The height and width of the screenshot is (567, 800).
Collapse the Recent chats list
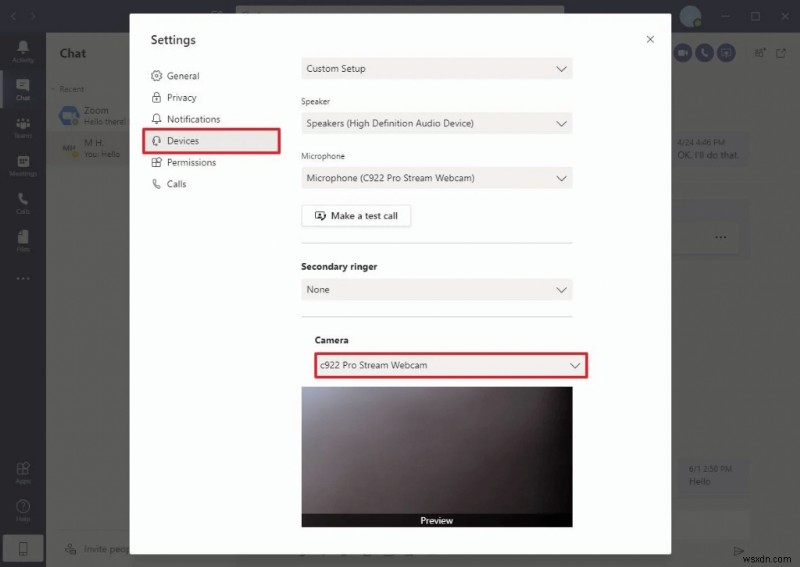coord(67,89)
